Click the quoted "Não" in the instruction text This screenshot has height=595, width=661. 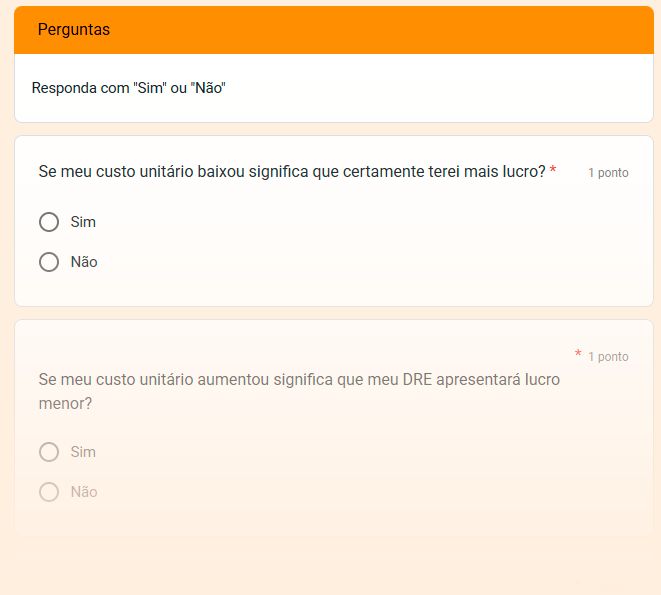pos(207,88)
